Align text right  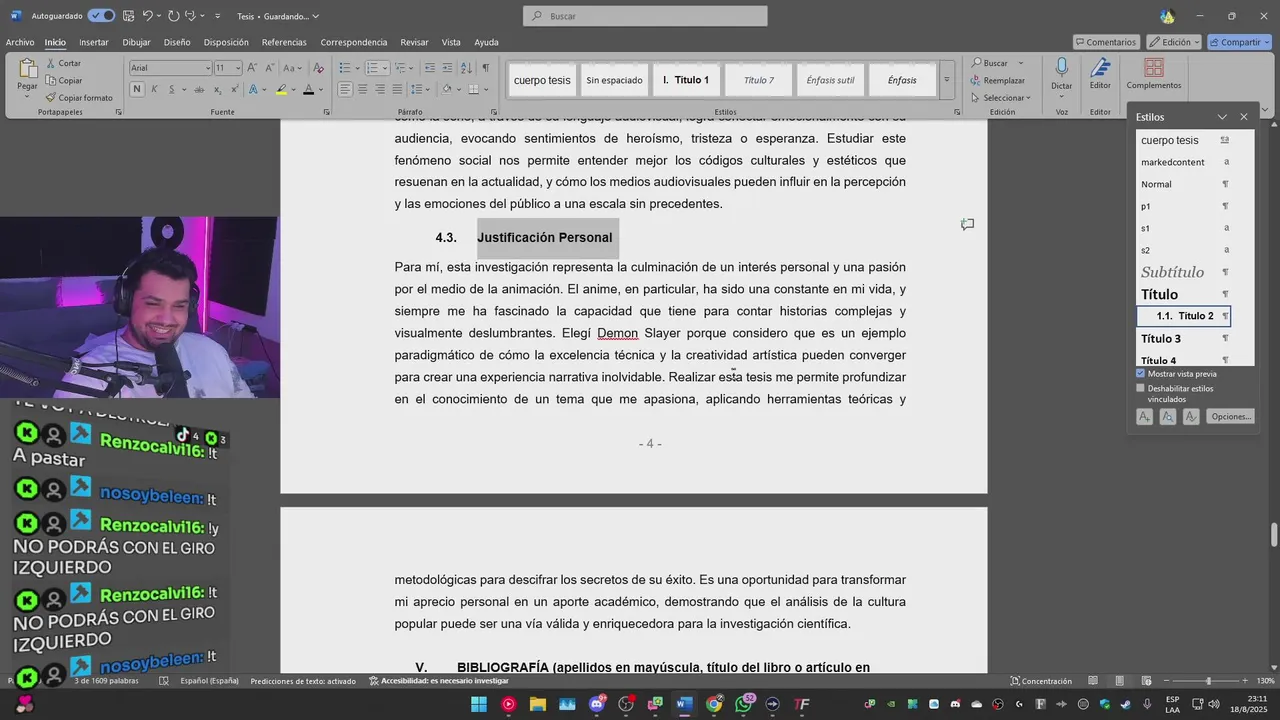coord(379,89)
